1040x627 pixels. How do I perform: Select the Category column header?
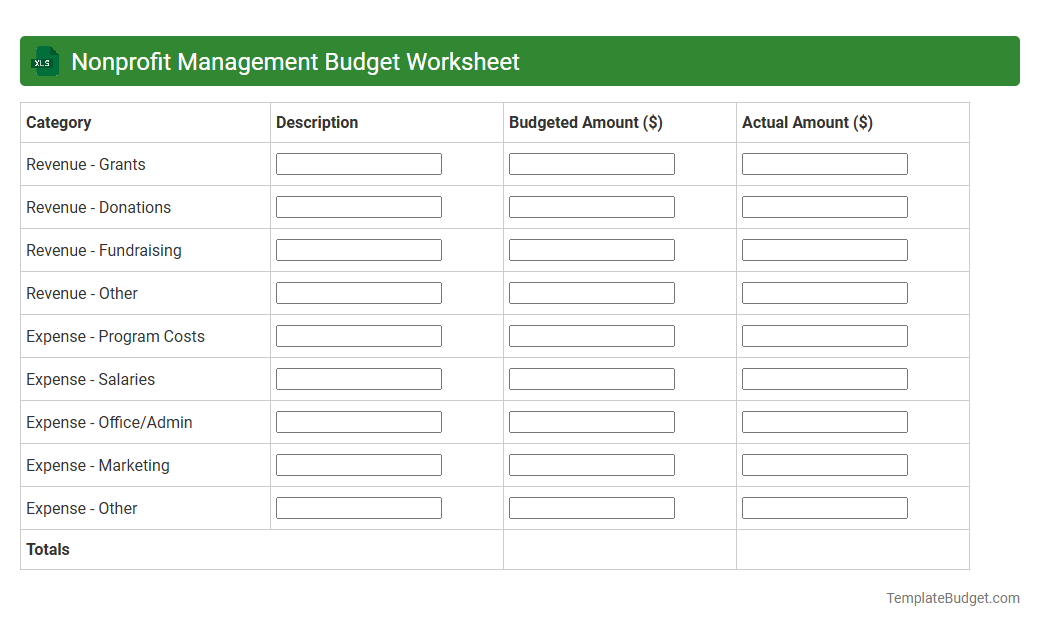coord(59,122)
